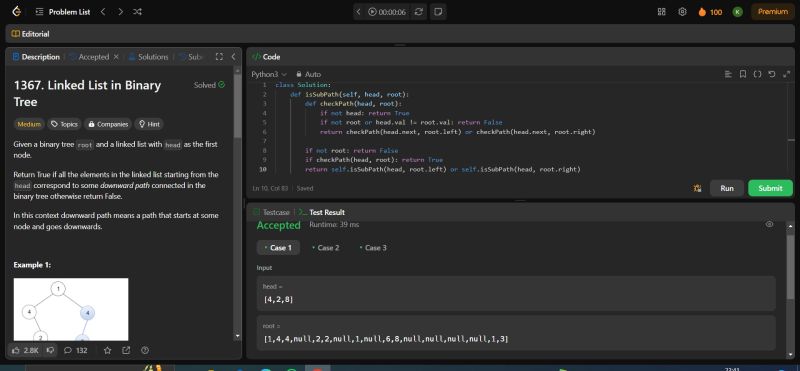Click the Code panel tab
This screenshot has height=371, width=800.
(x=266, y=57)
